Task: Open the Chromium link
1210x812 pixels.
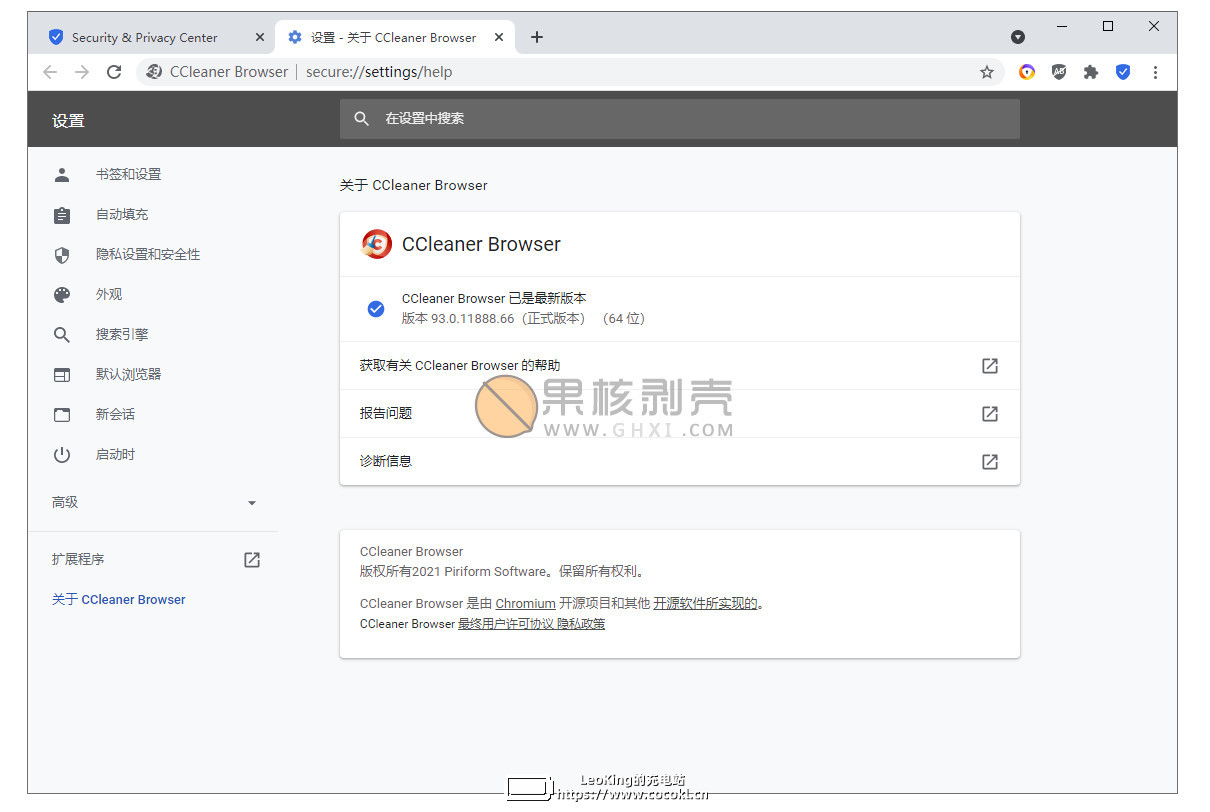Action: tap(525, 603)
